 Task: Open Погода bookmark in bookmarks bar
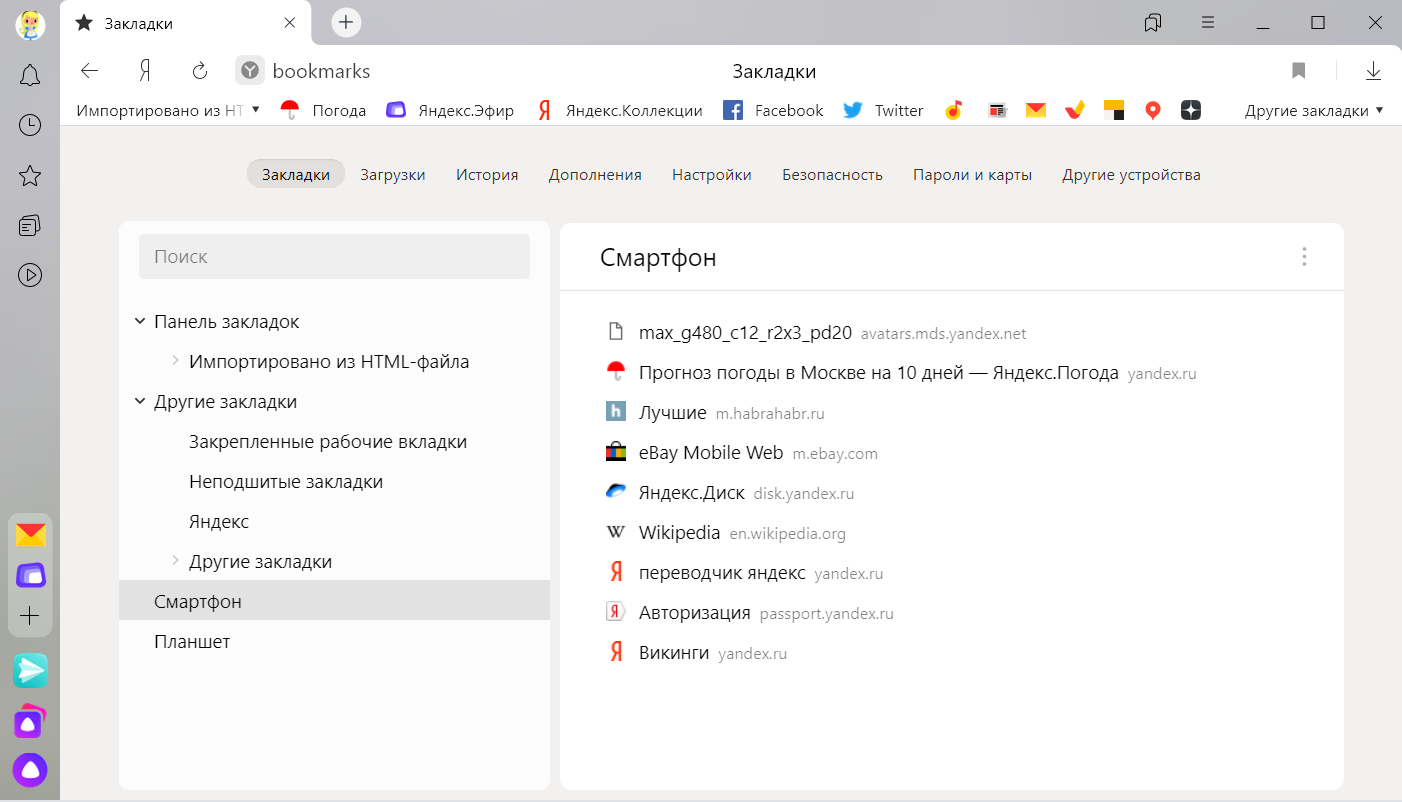[x=323, y=110]
